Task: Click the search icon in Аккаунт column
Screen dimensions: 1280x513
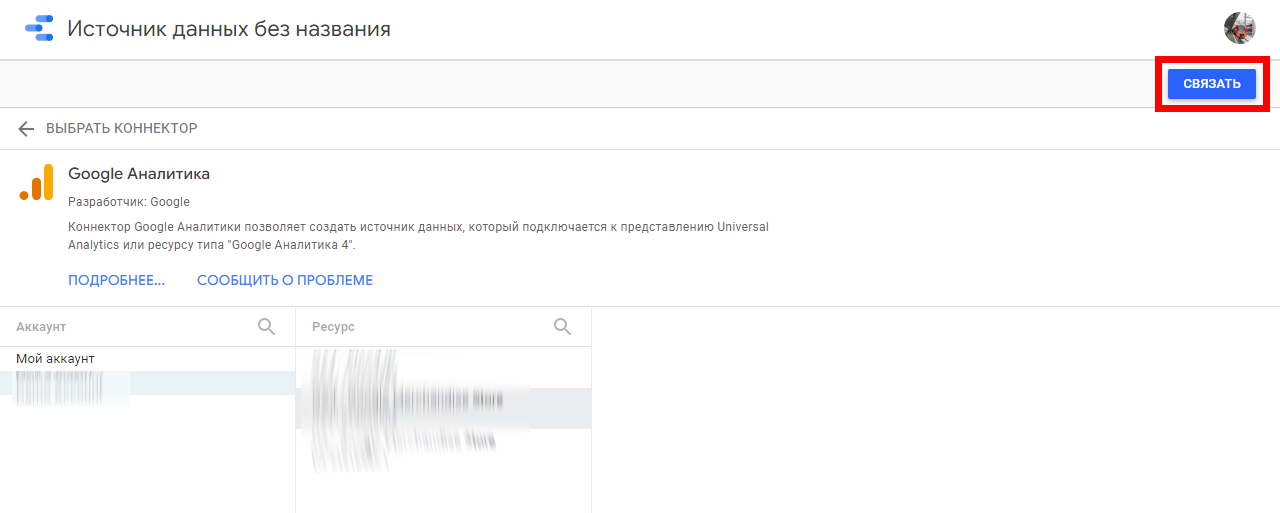Action: (x=266, y=326)
